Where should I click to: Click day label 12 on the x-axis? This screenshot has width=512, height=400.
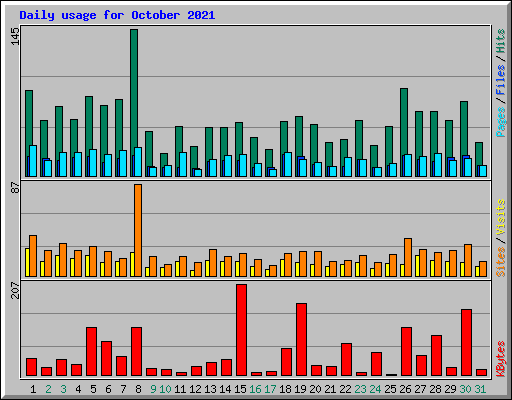(x=195, y=389)
